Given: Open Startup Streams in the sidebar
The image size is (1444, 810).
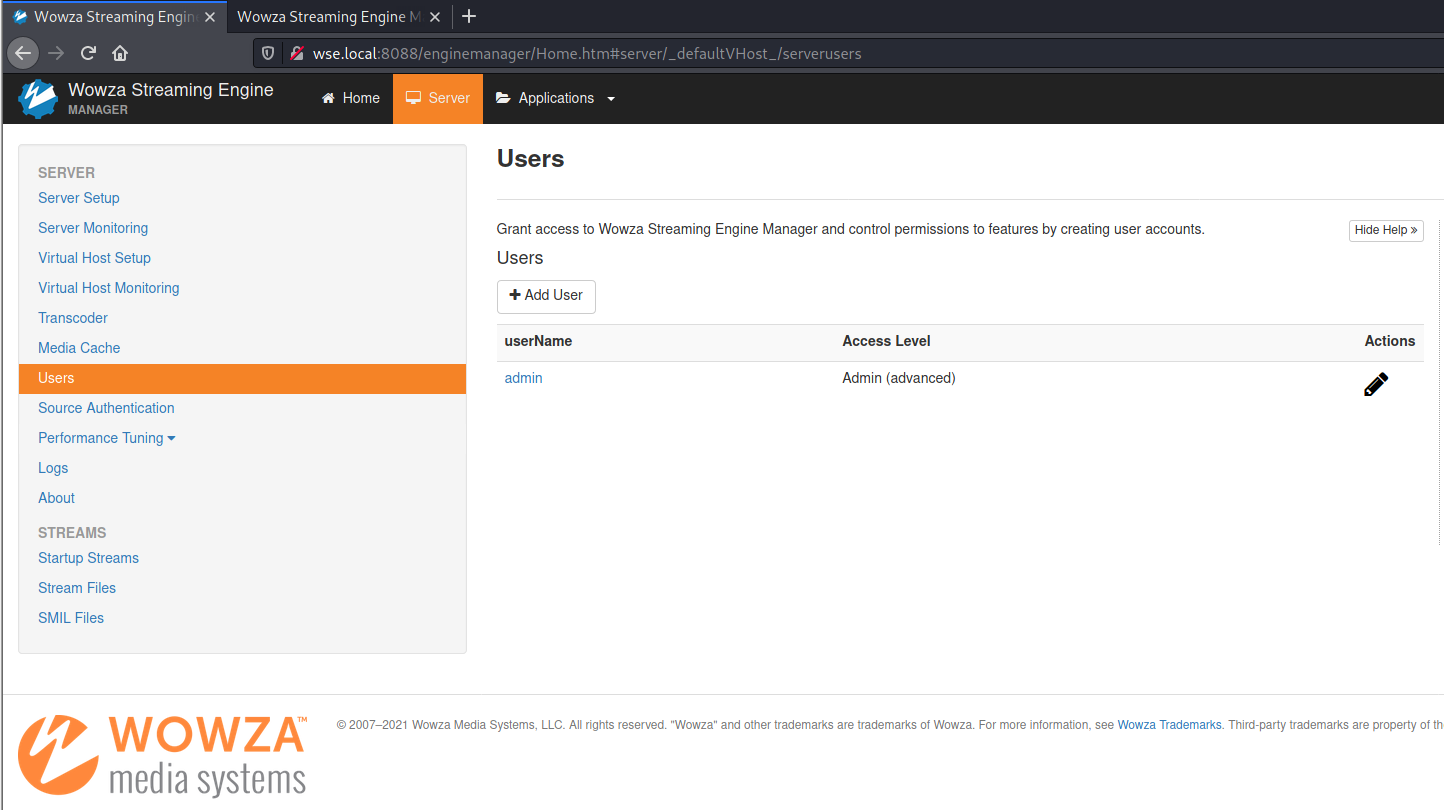Looking at the screenshot, I should click(88, 558).
